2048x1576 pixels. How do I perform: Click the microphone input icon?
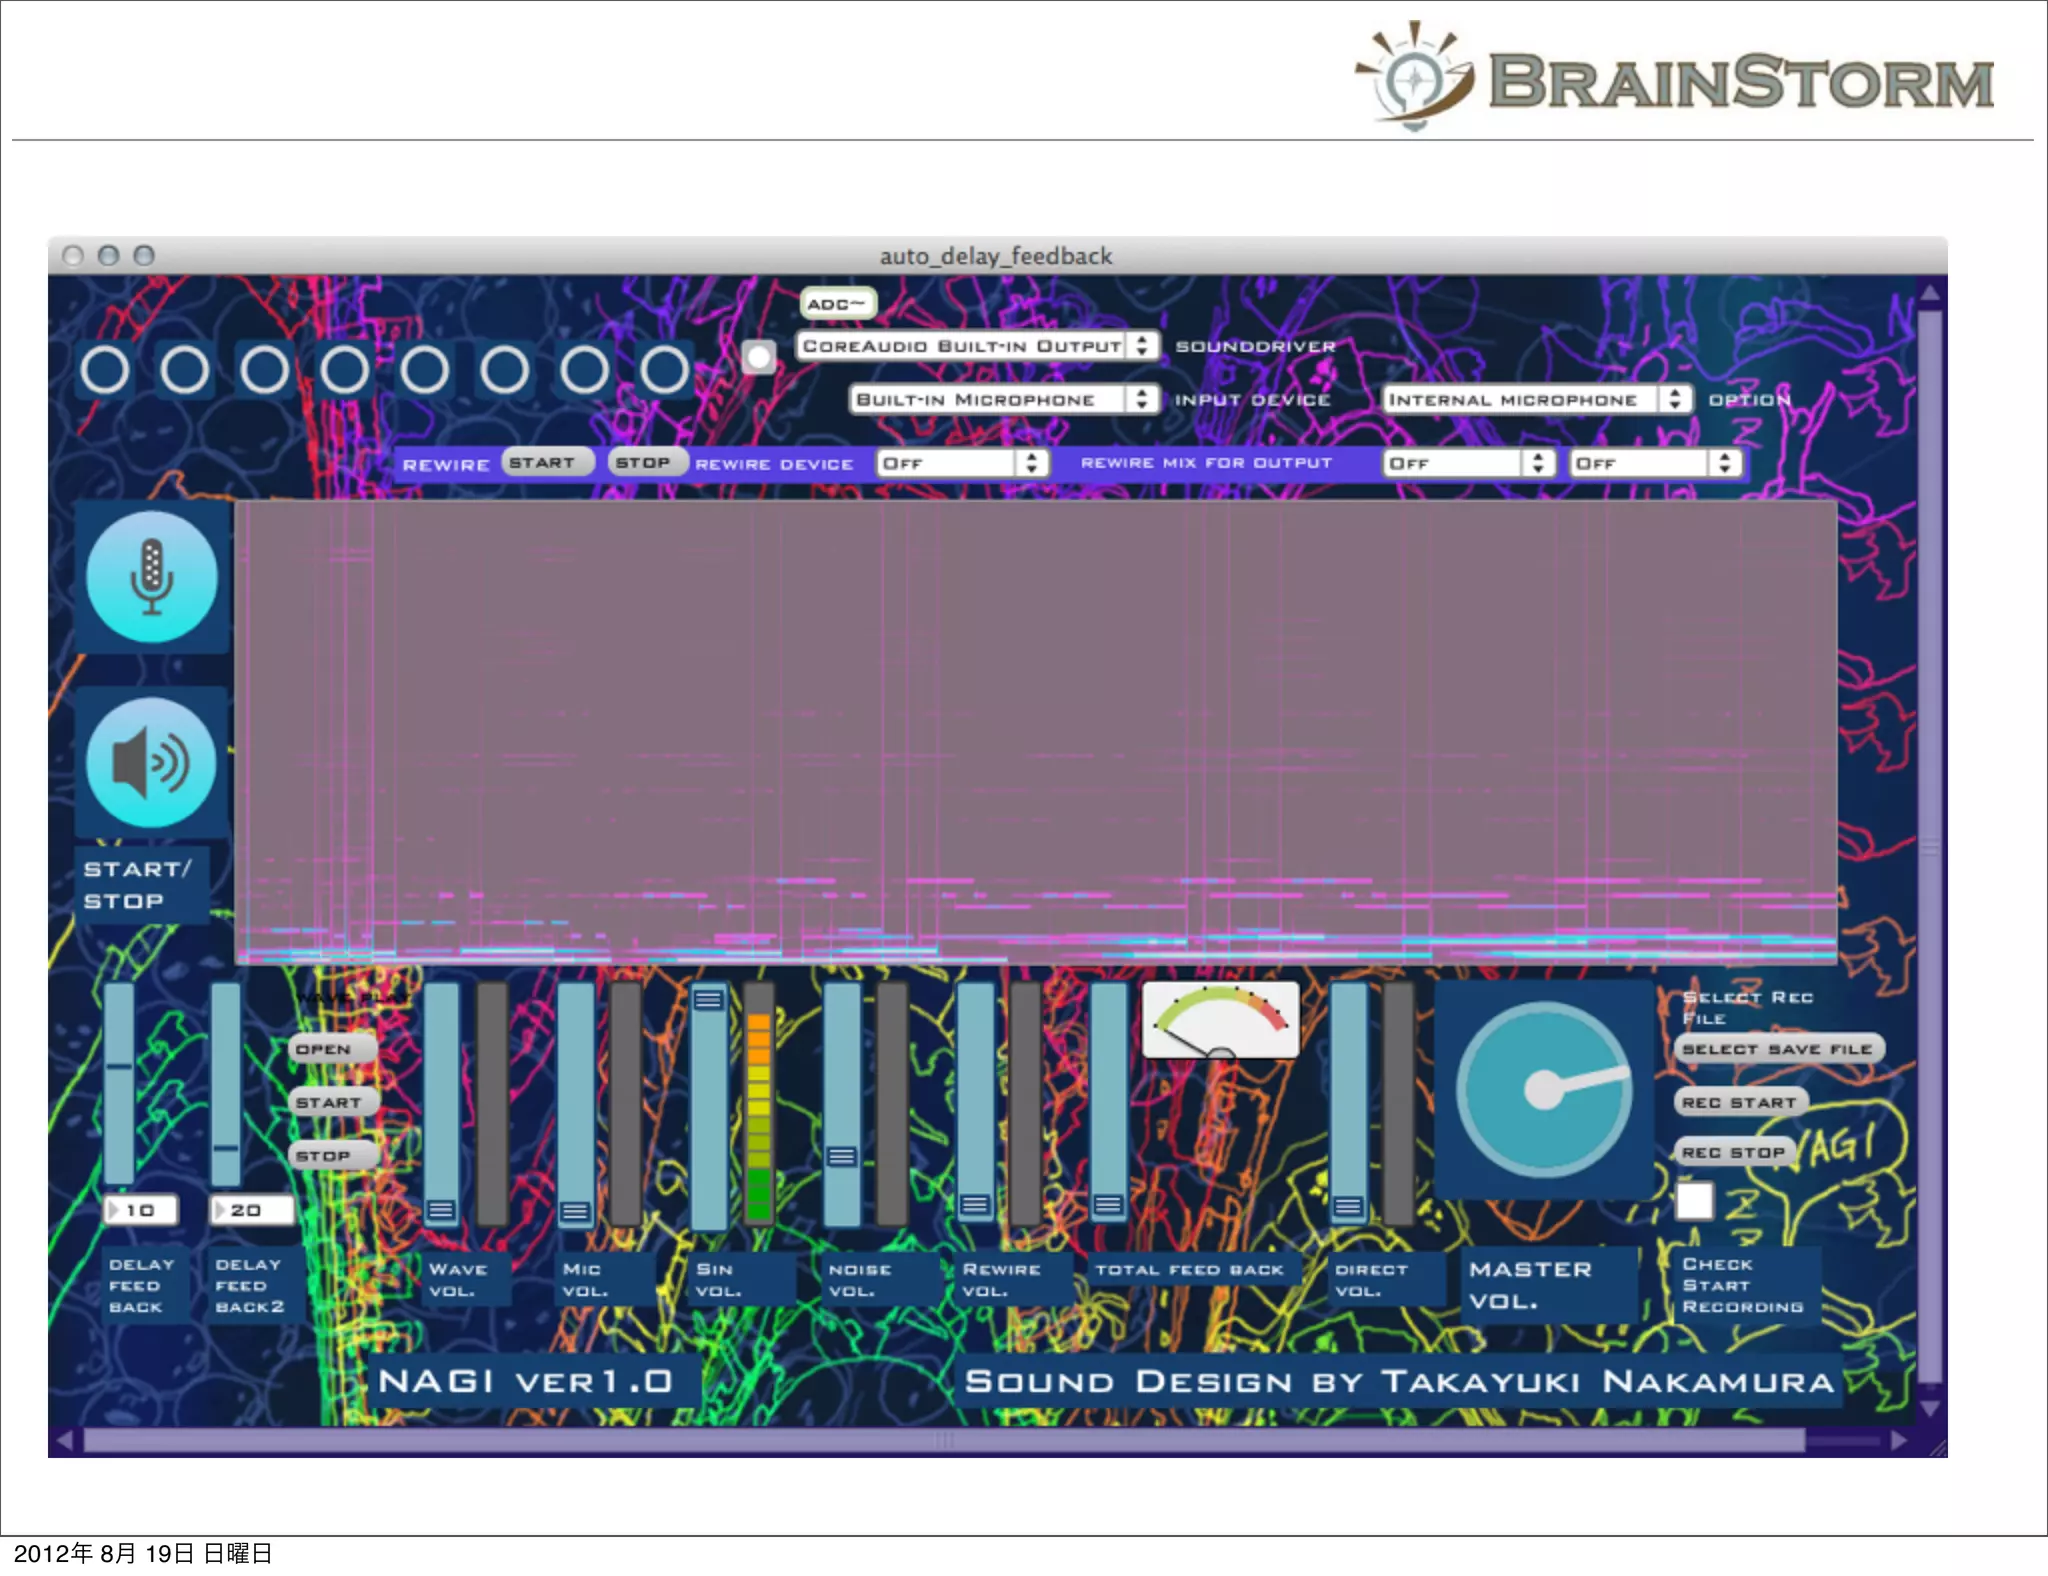(x=152, y=577)
